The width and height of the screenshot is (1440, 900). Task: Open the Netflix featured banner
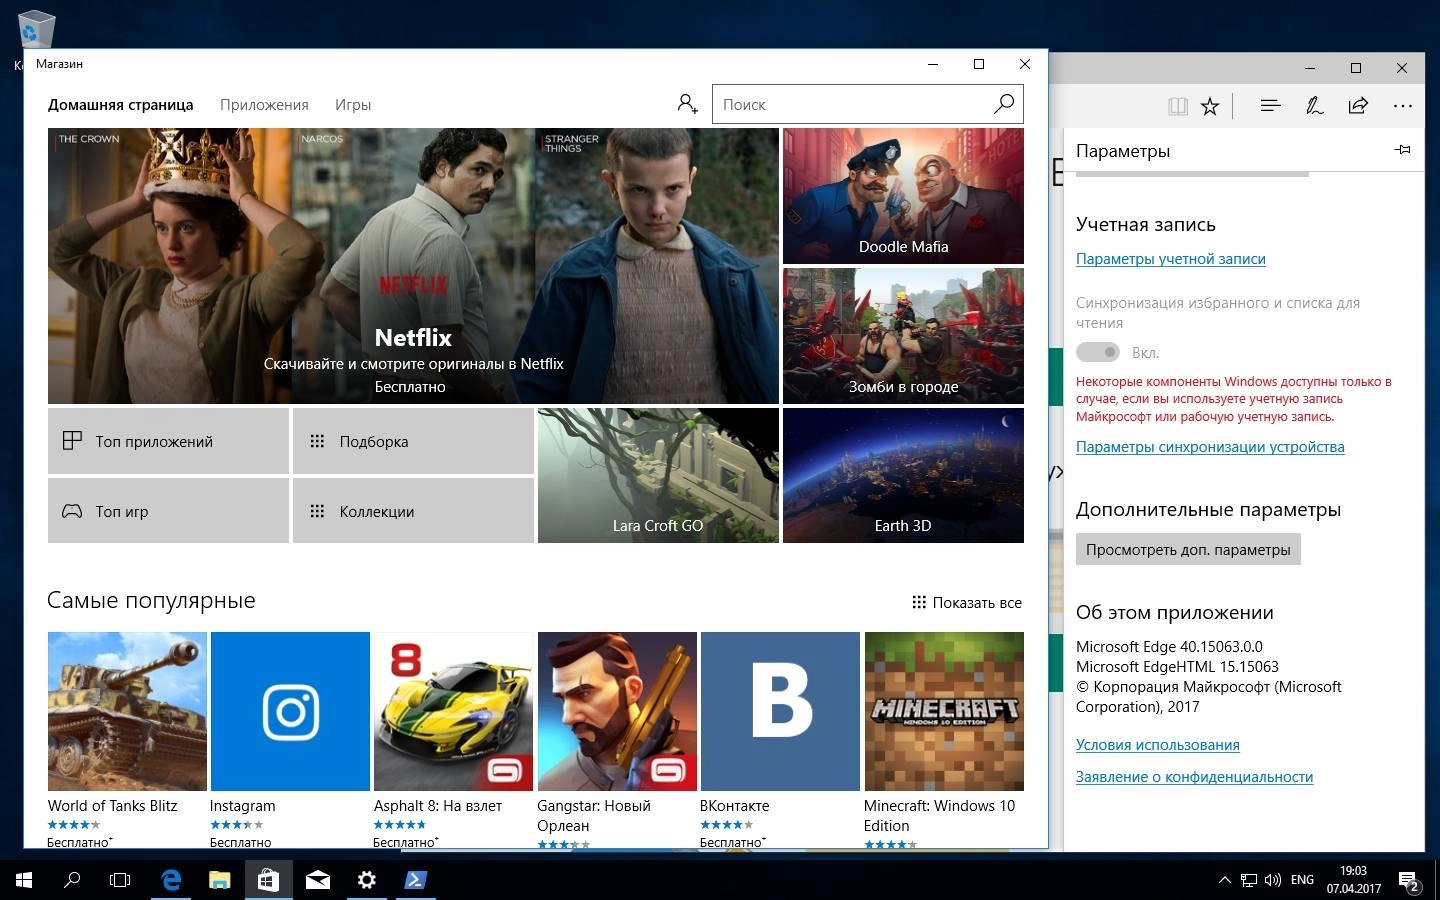coord(413,266)
